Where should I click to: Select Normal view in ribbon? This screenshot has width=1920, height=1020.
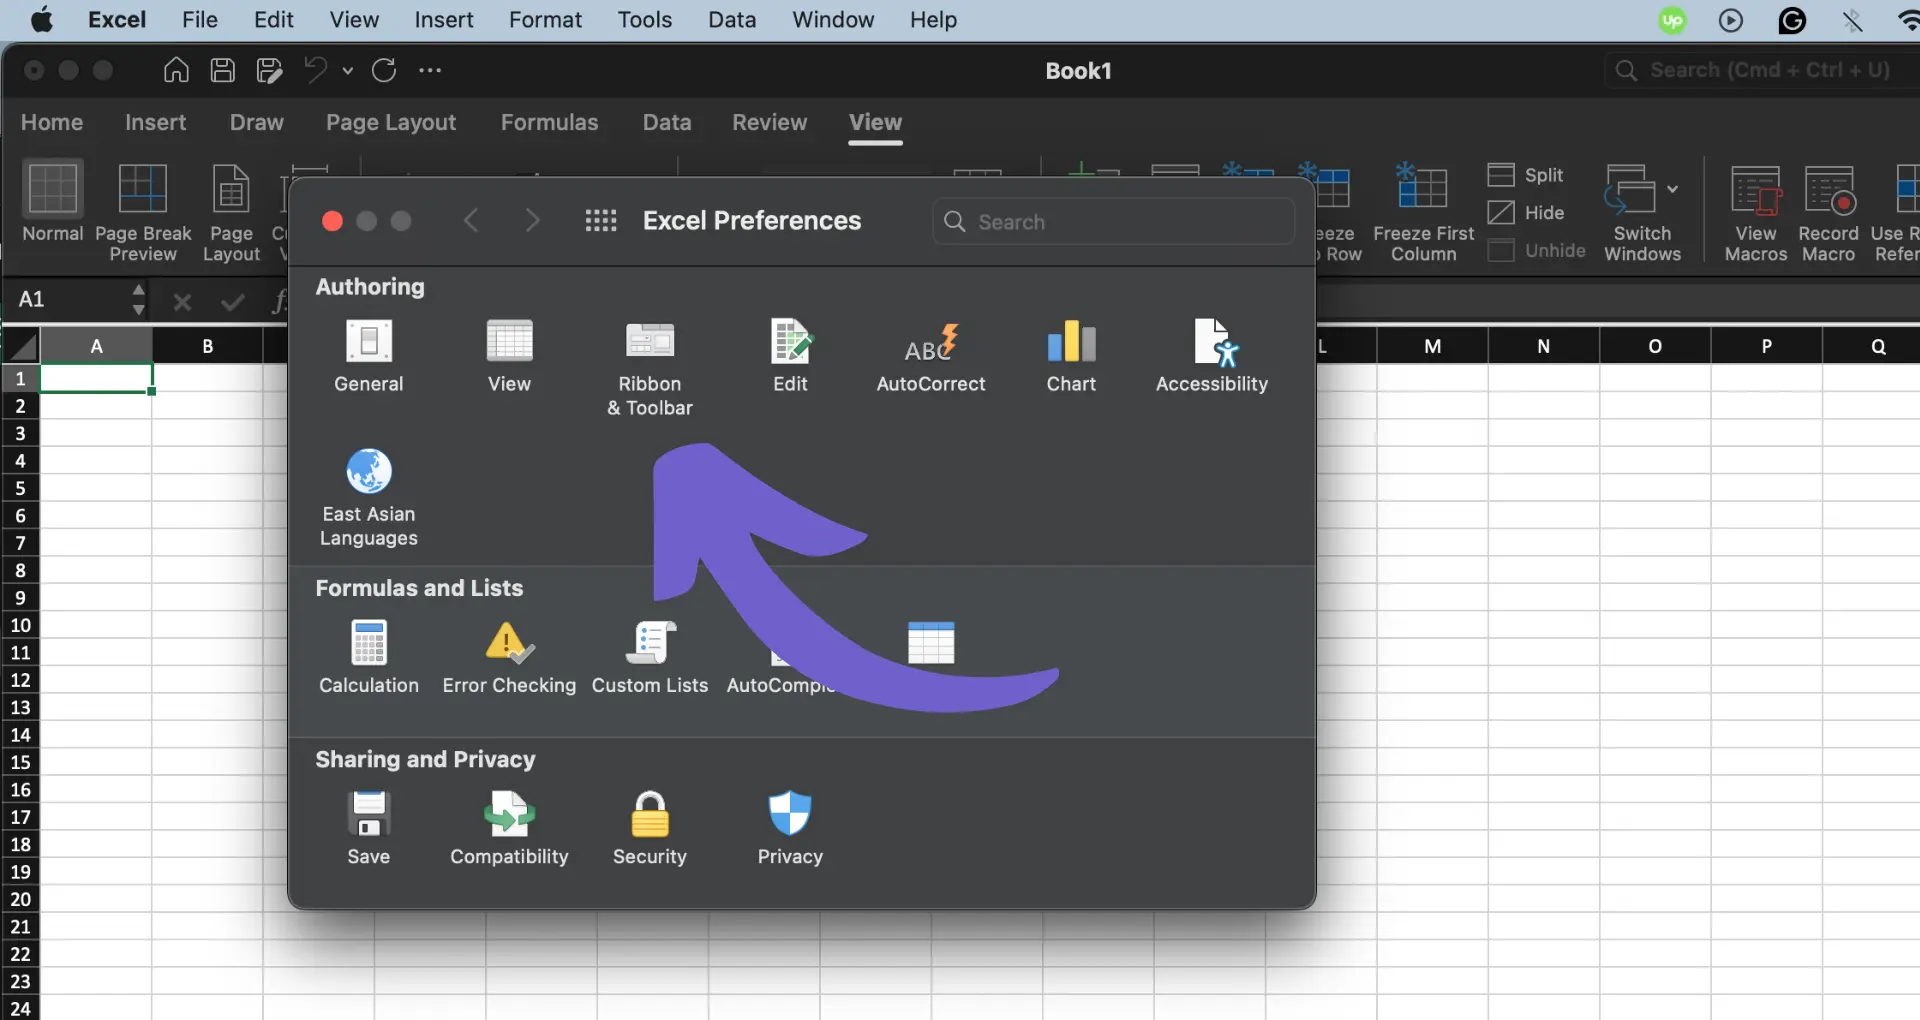(x=53, y=203)
